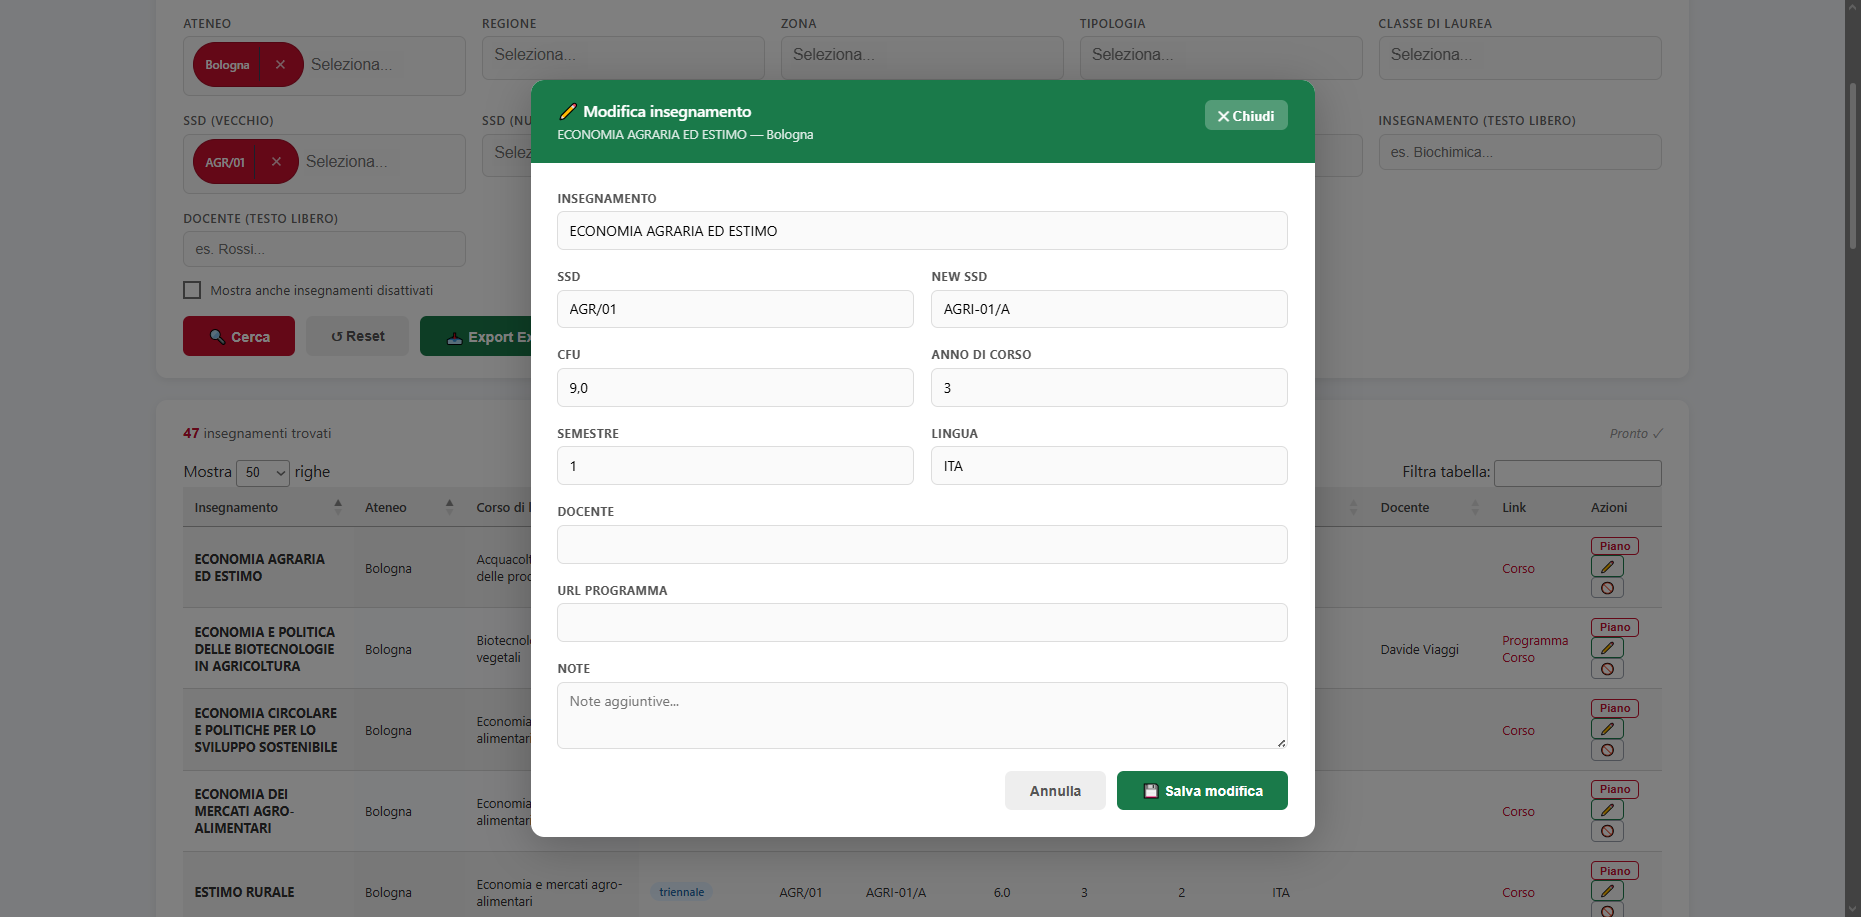The image size is (1861, 917).
Task: Open Programma link in Davide Viaggi row
Action: (x=1535, y=641)
